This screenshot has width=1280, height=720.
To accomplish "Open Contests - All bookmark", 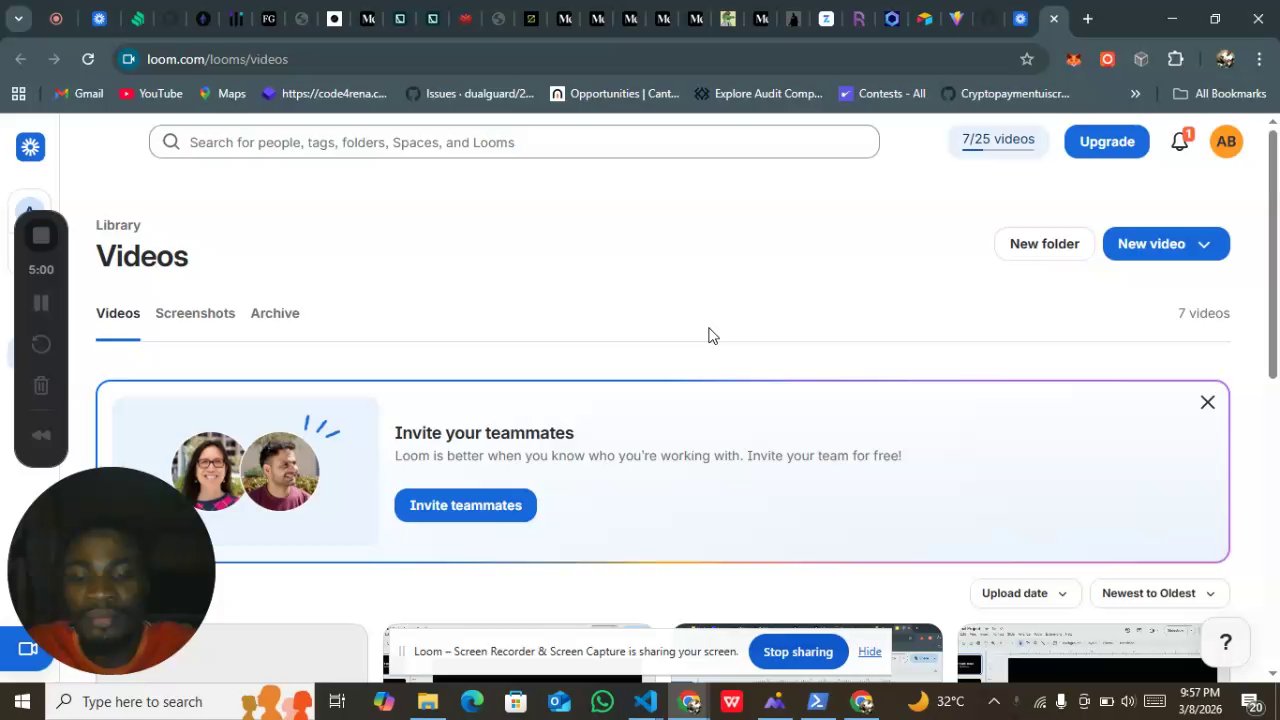I will [x=882, y=93].
